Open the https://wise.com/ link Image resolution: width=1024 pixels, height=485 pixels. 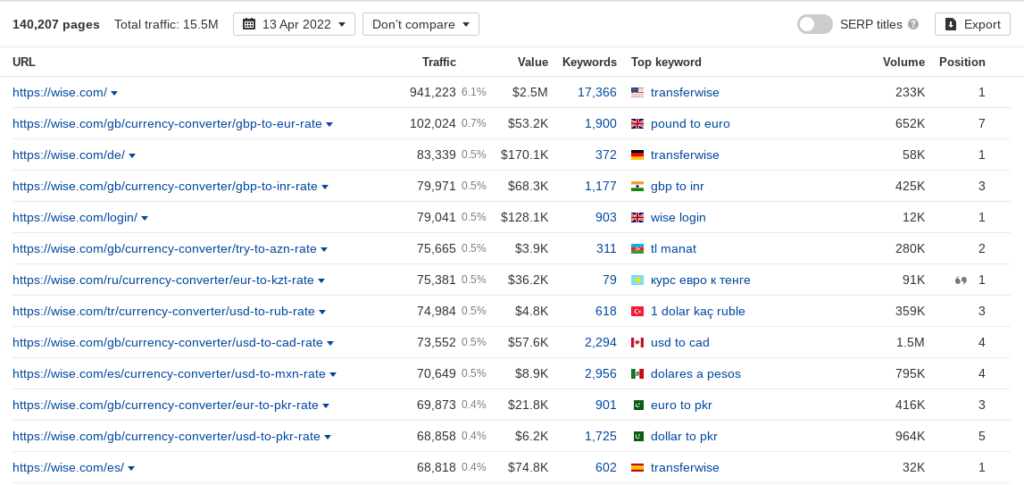click(59, 93)
